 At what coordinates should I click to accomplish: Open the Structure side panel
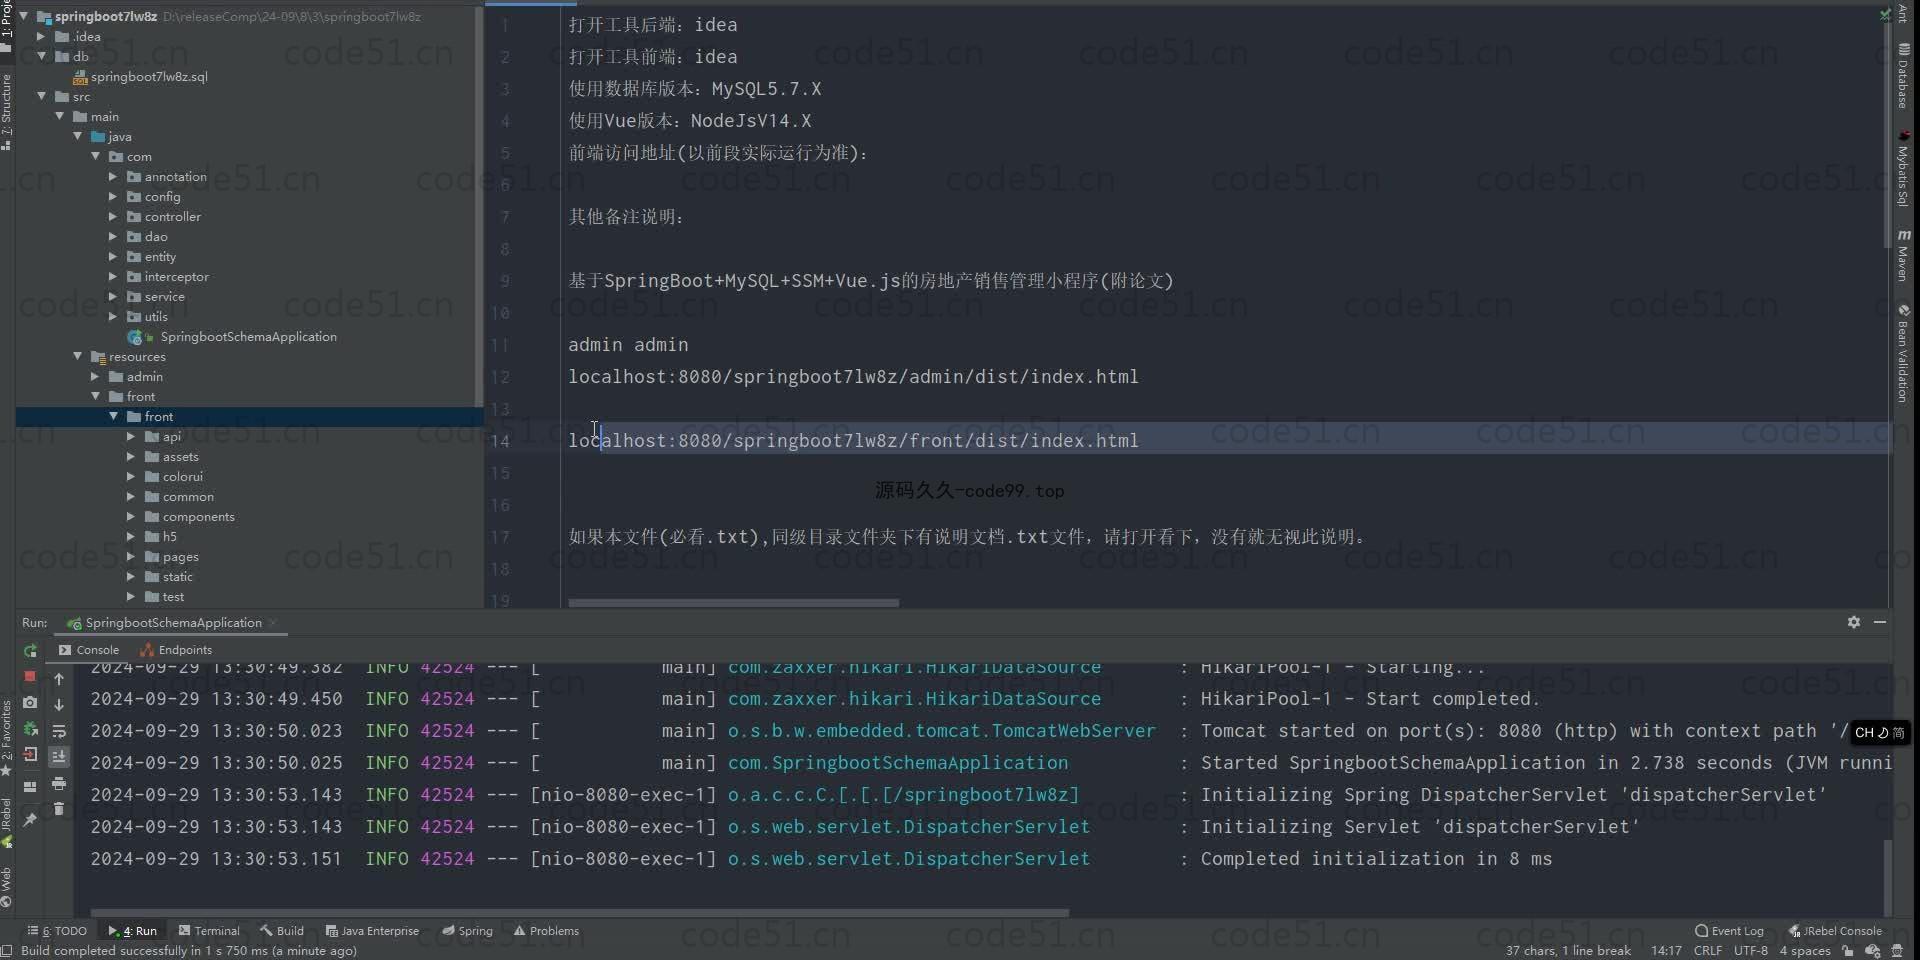click(7, 112)
